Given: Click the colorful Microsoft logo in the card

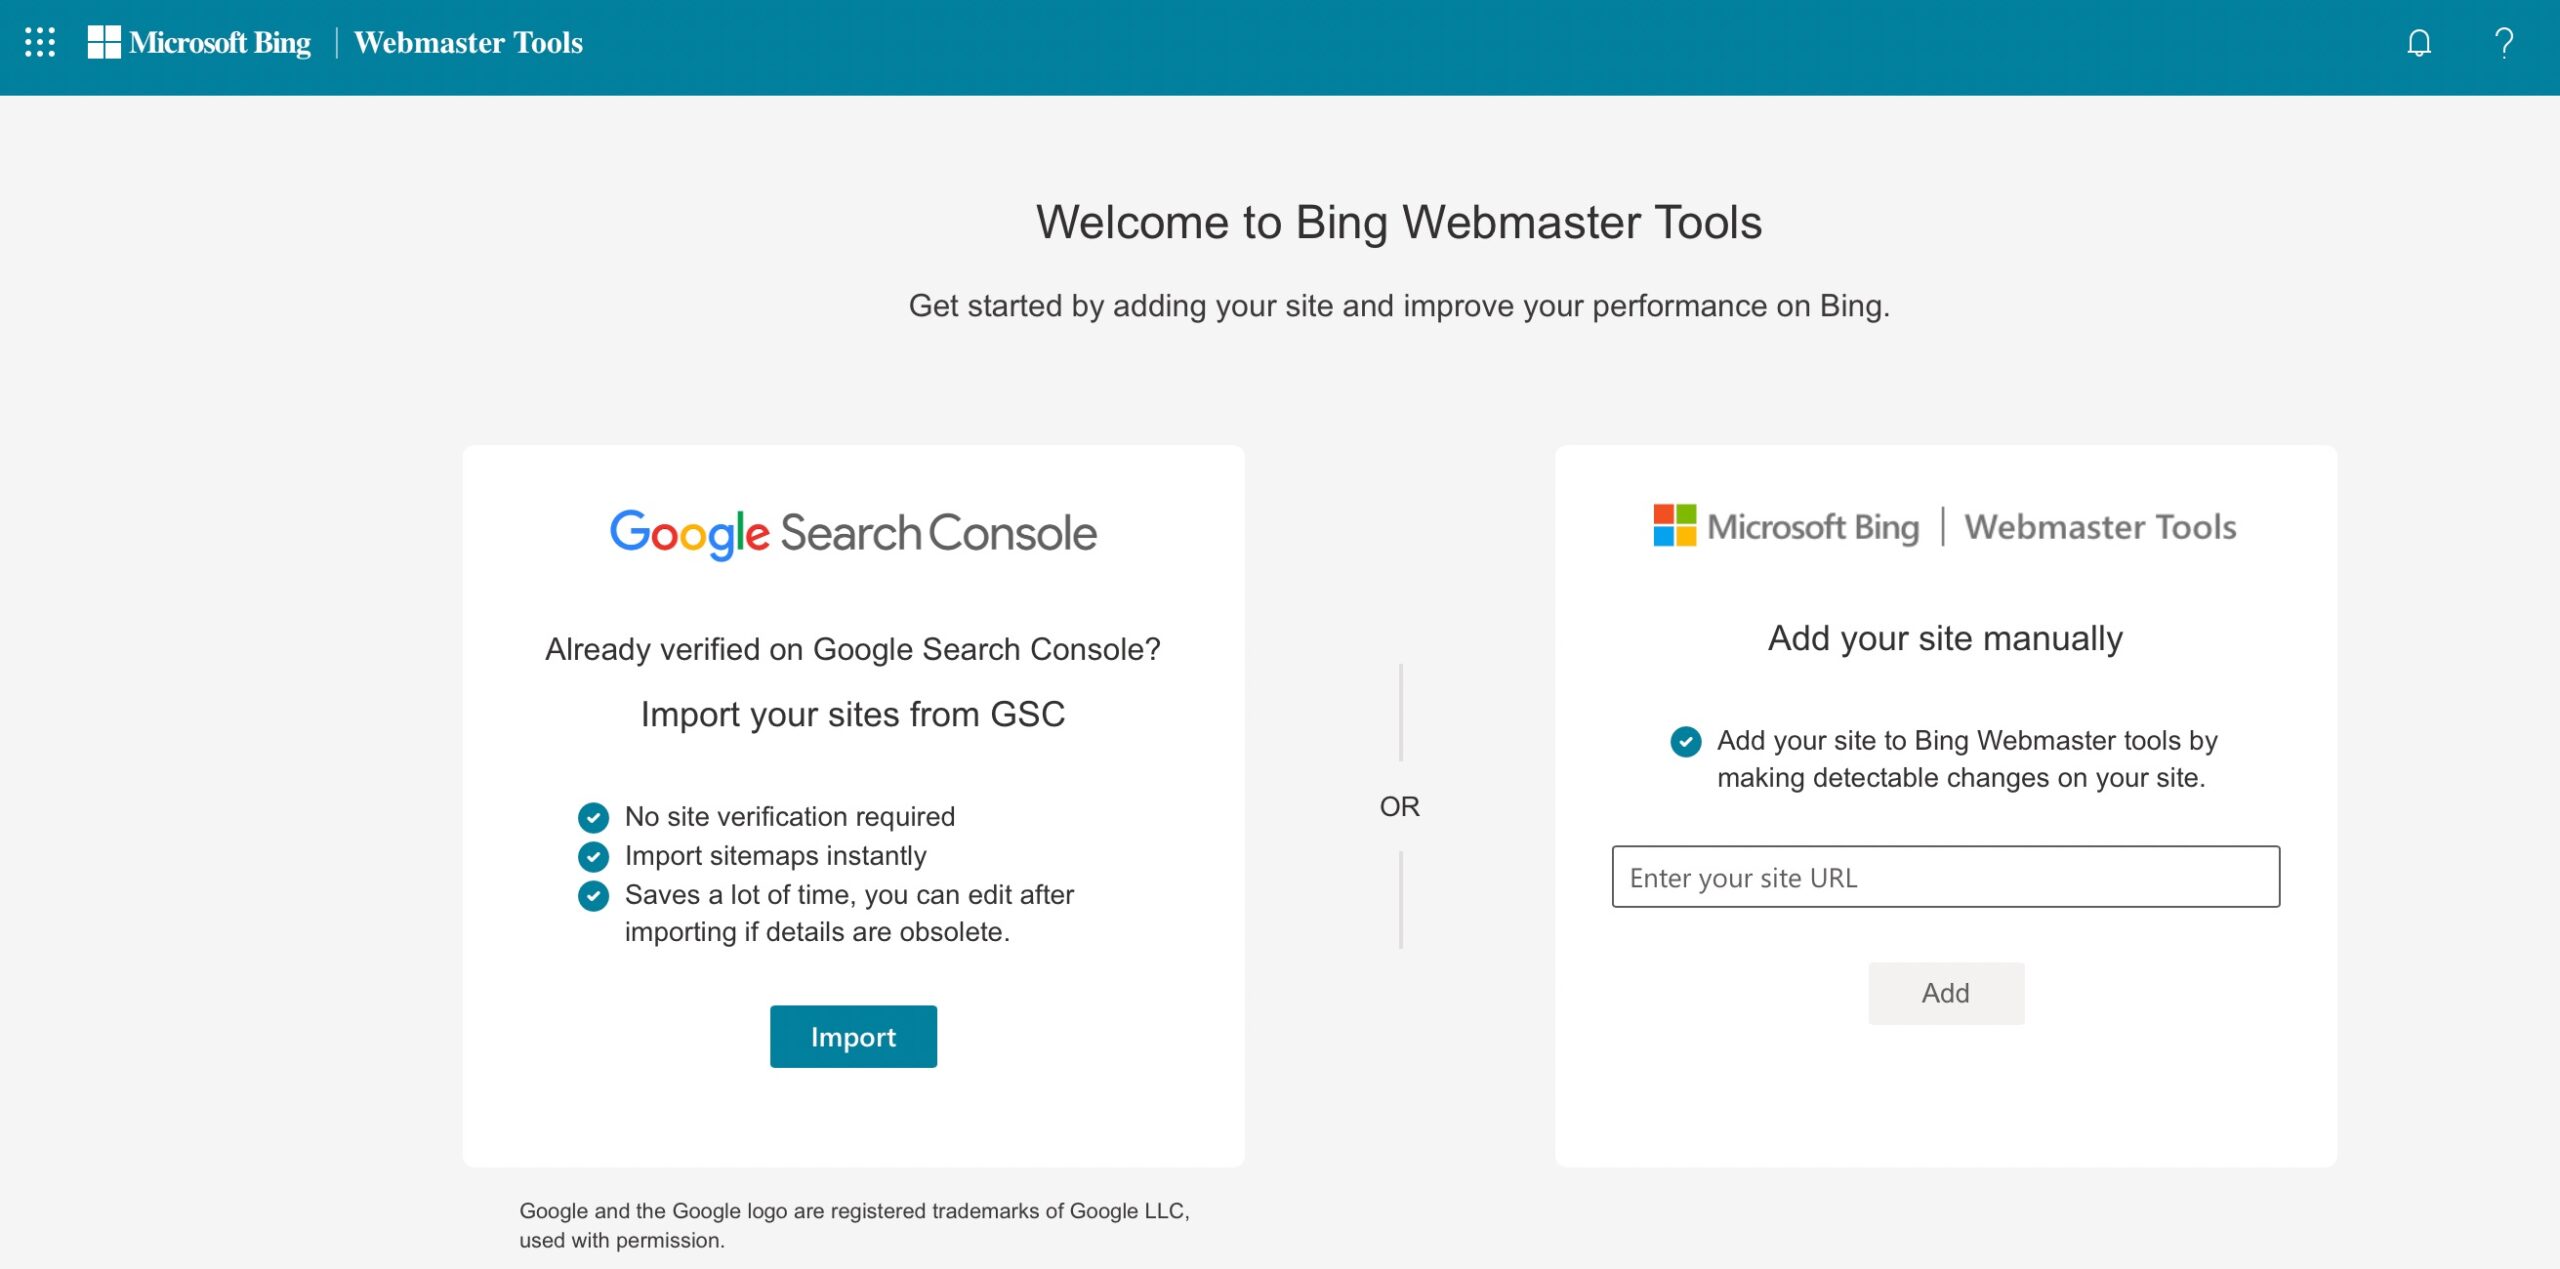Looking at the screenshot, I should pos(1674,526).
